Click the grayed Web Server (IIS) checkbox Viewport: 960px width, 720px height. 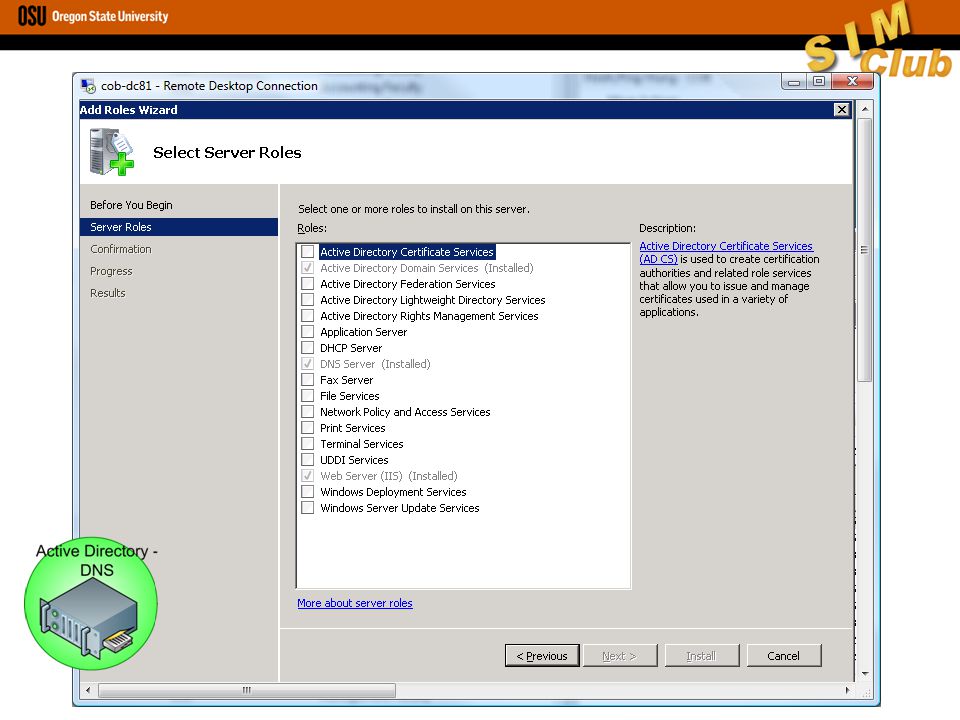tap(308, 475)
